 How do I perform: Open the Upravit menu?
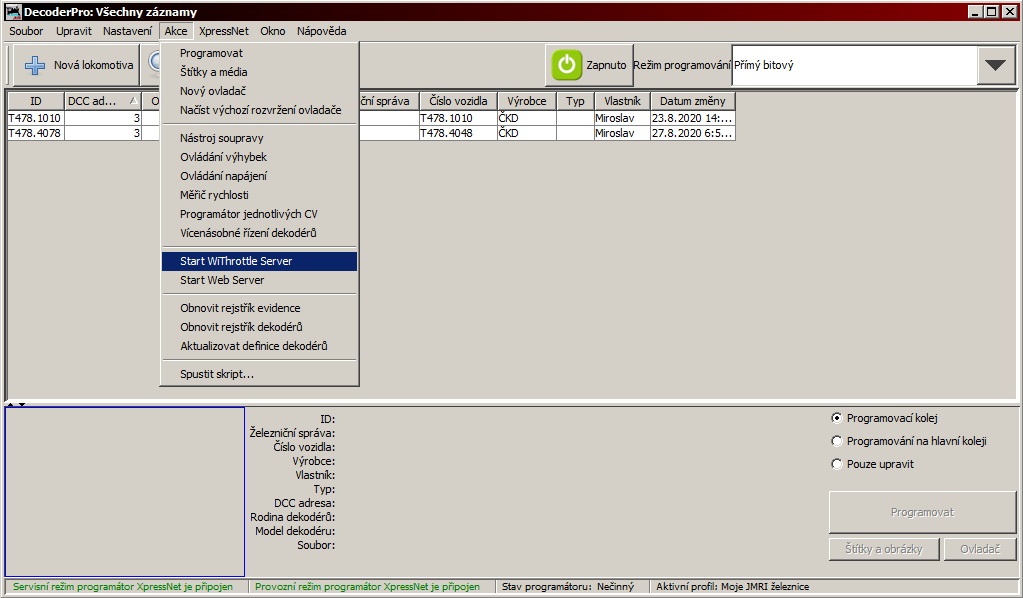74,31
